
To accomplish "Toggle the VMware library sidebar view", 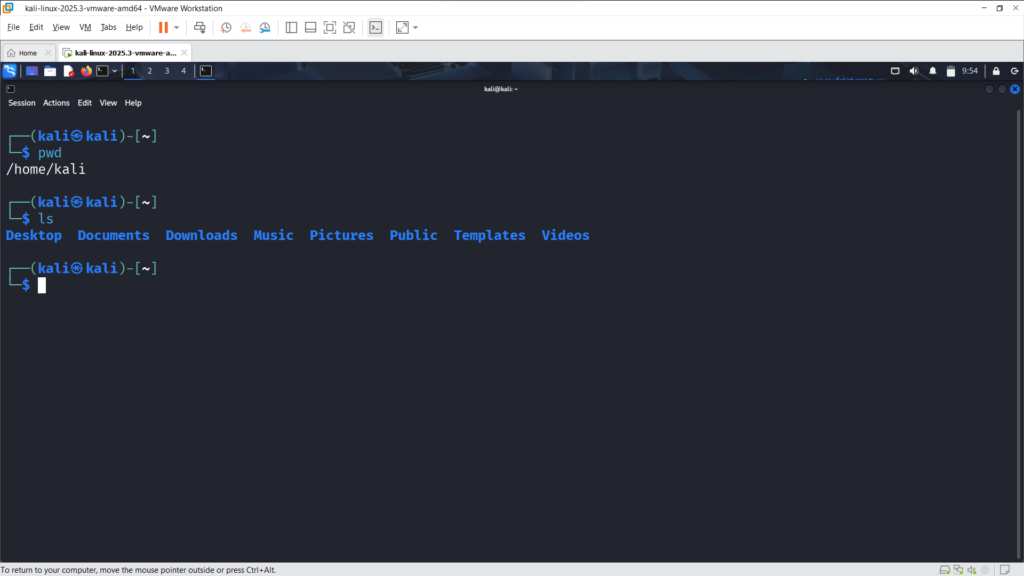I will pyautogui.click(x=291, y=27).
